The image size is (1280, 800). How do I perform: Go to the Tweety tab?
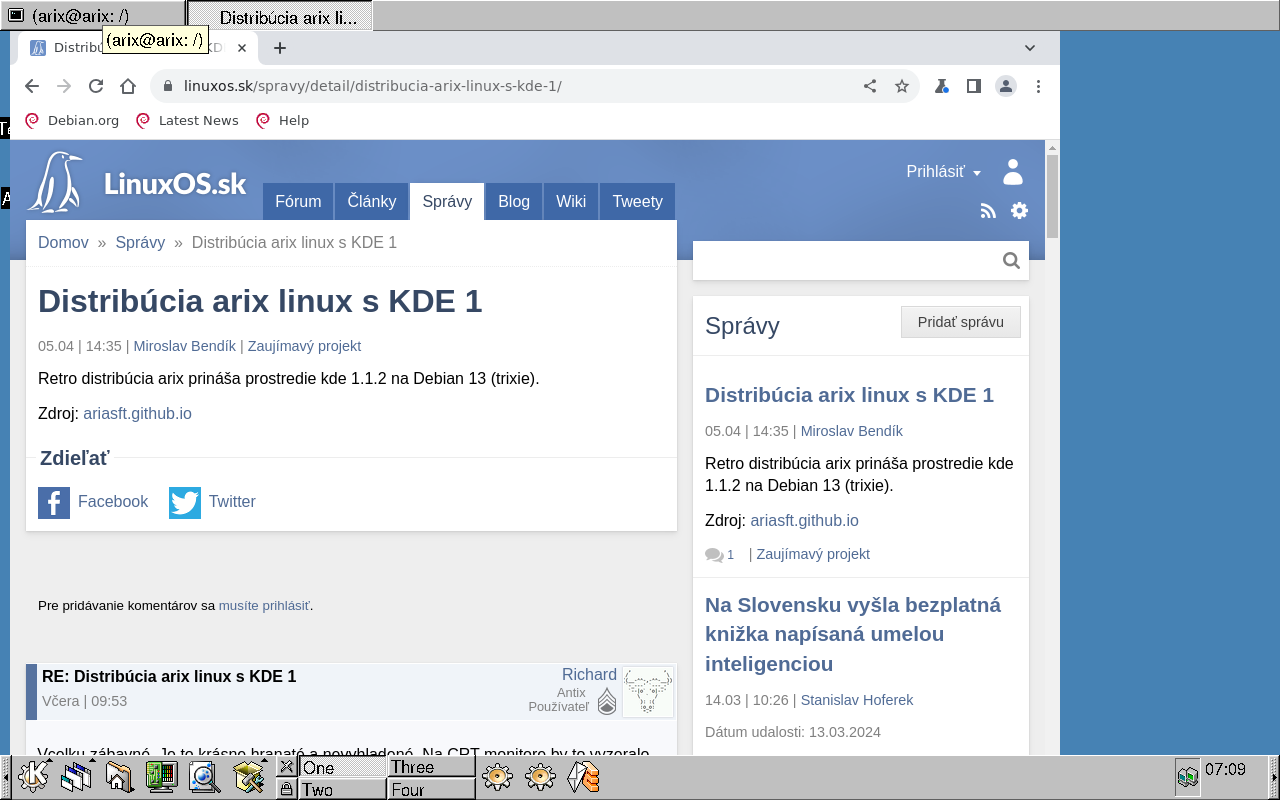click(637, 201)
